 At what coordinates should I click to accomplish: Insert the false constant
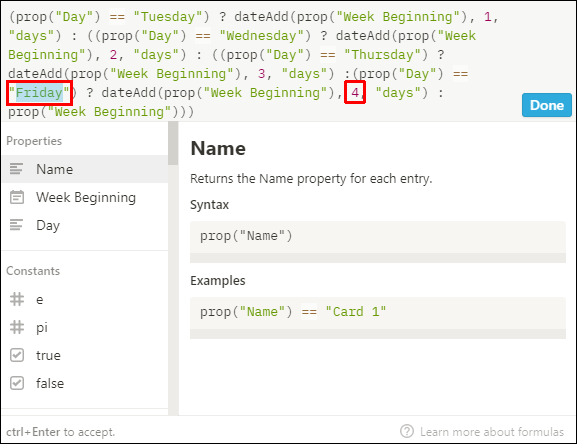(x=85, y=383)
